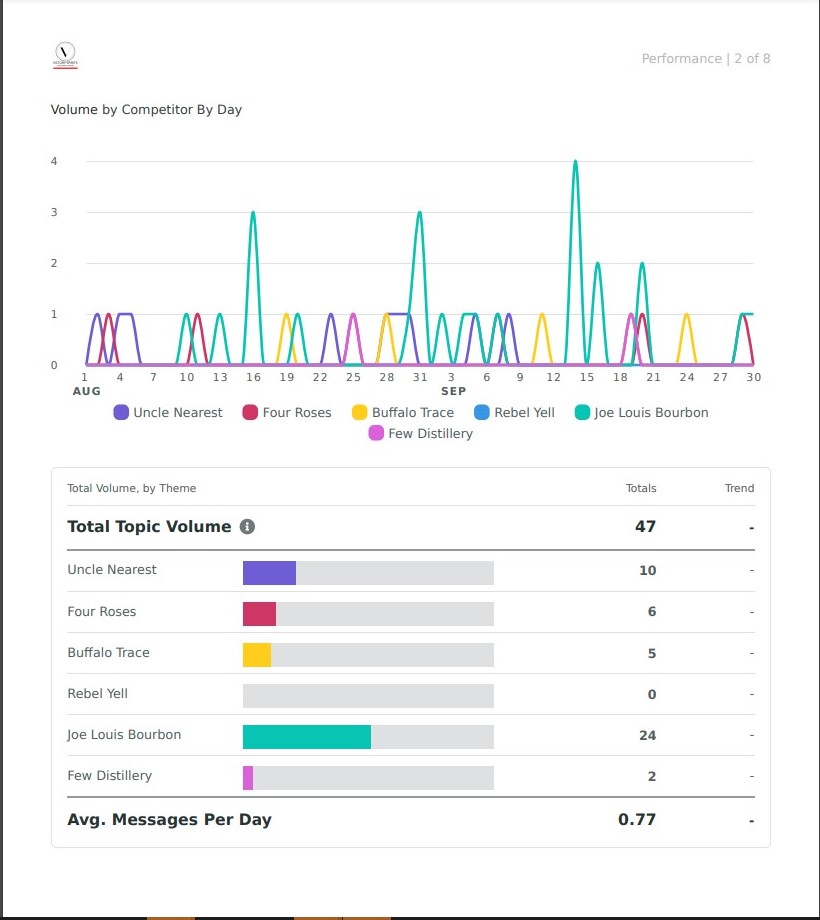Toggle Four Roses legend swatch
This screenshot has height=920, width=820.
(x=250, y=412)
